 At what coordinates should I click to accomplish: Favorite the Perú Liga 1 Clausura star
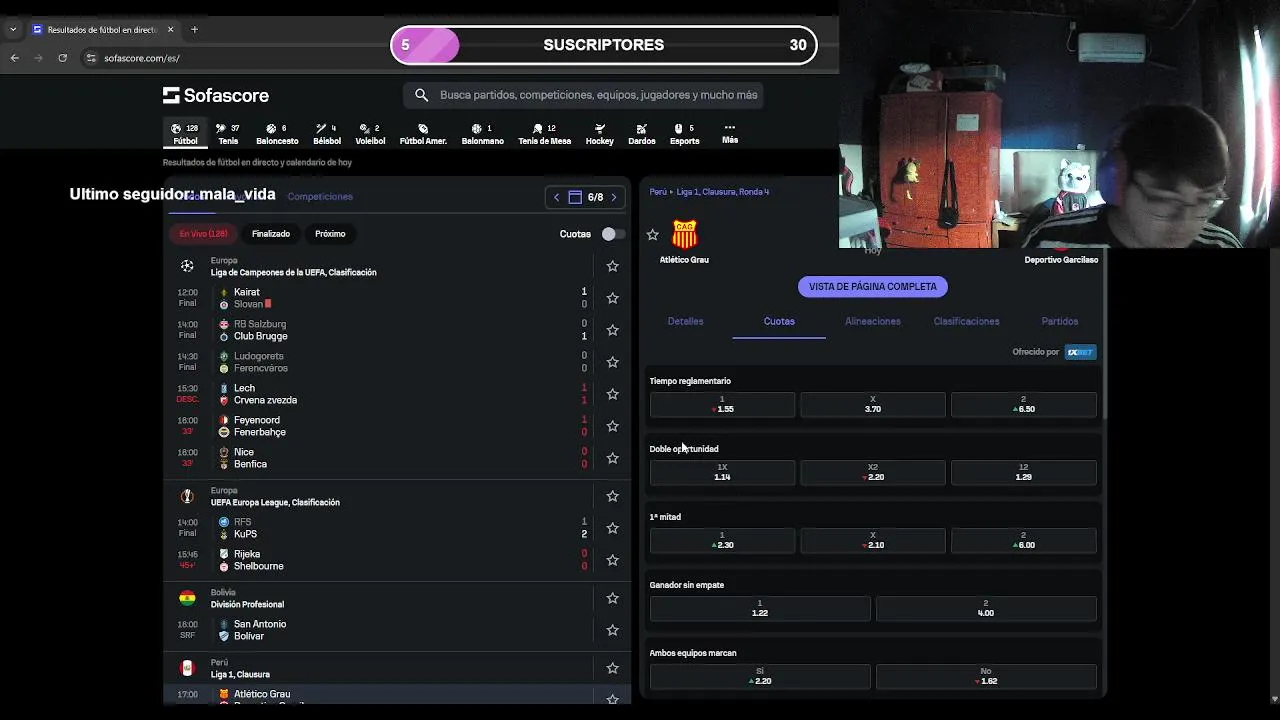tap(612, 668)
